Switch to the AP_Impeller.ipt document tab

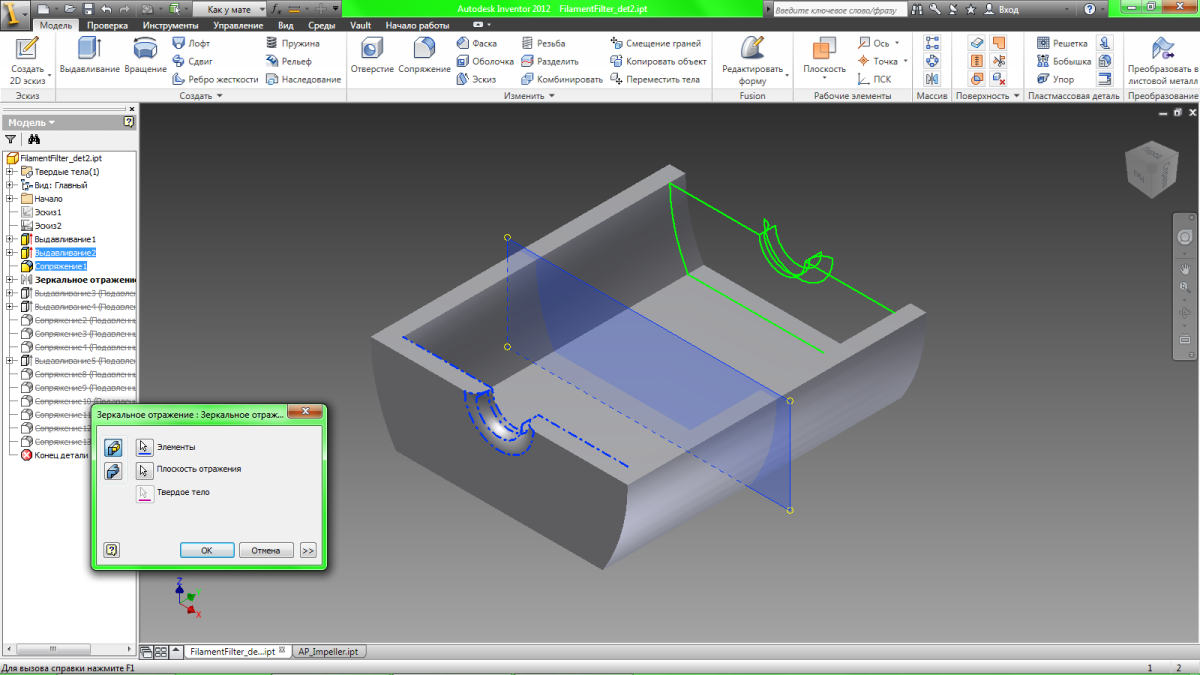tap(328, 651)
